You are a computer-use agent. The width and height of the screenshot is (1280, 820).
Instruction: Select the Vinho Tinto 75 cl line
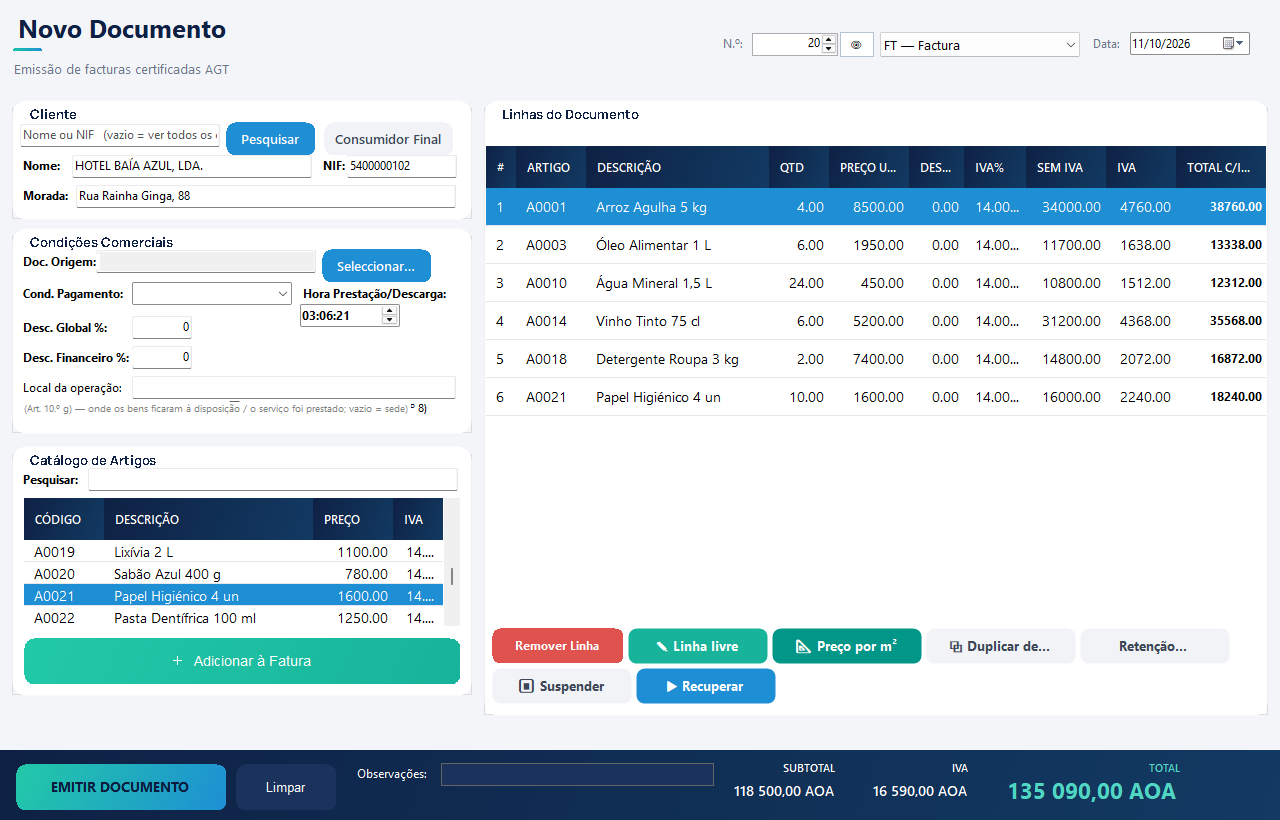click(x=875, y=321)
